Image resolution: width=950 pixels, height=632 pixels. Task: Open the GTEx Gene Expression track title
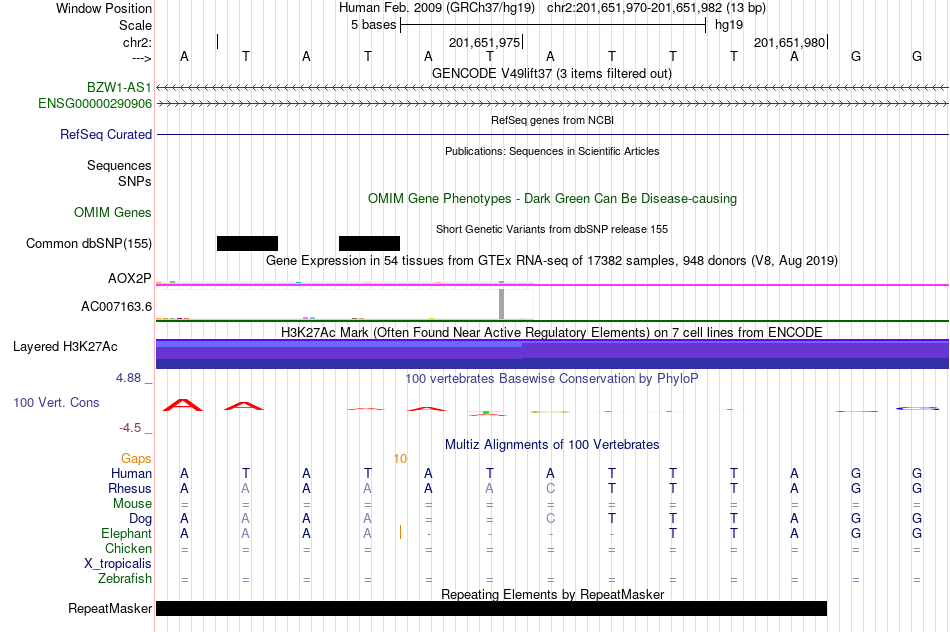(x=552, y=261)
